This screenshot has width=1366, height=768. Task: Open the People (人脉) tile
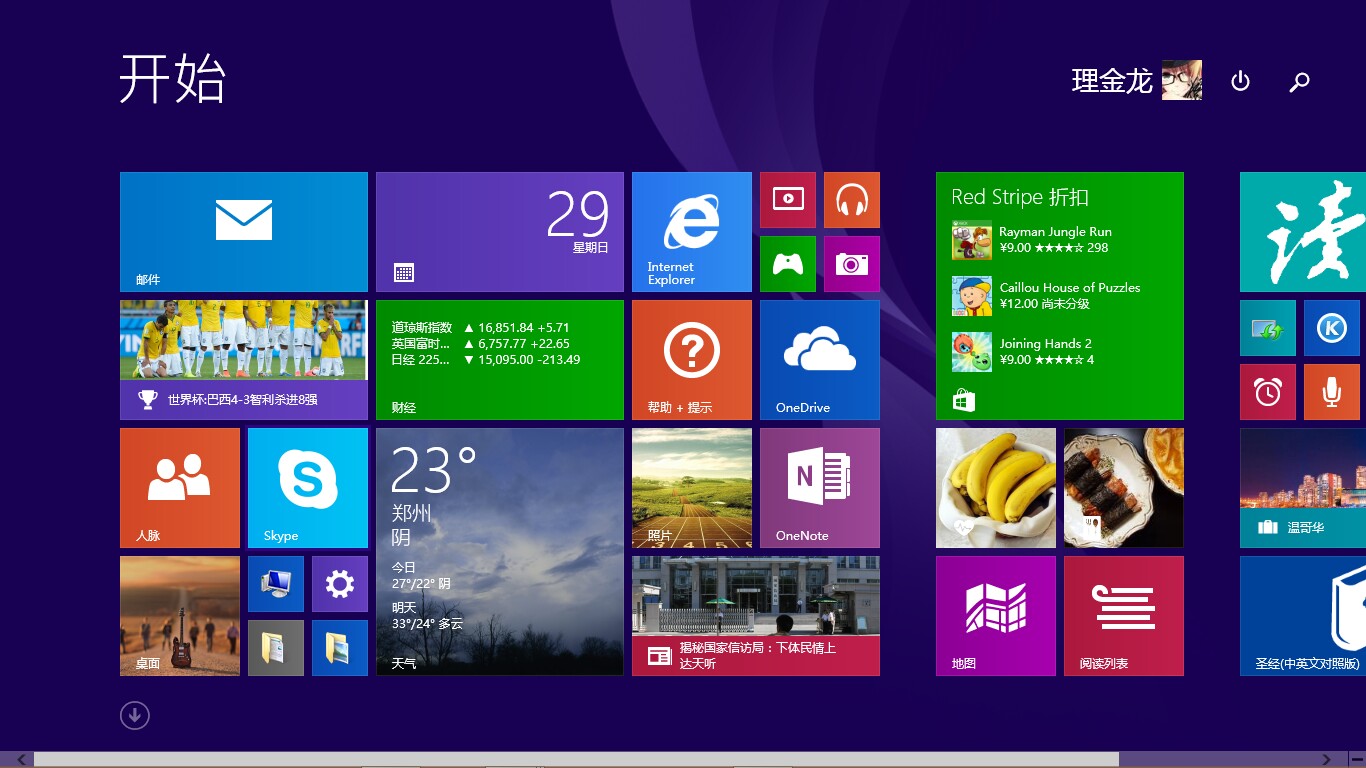click(x=180, y=488)
